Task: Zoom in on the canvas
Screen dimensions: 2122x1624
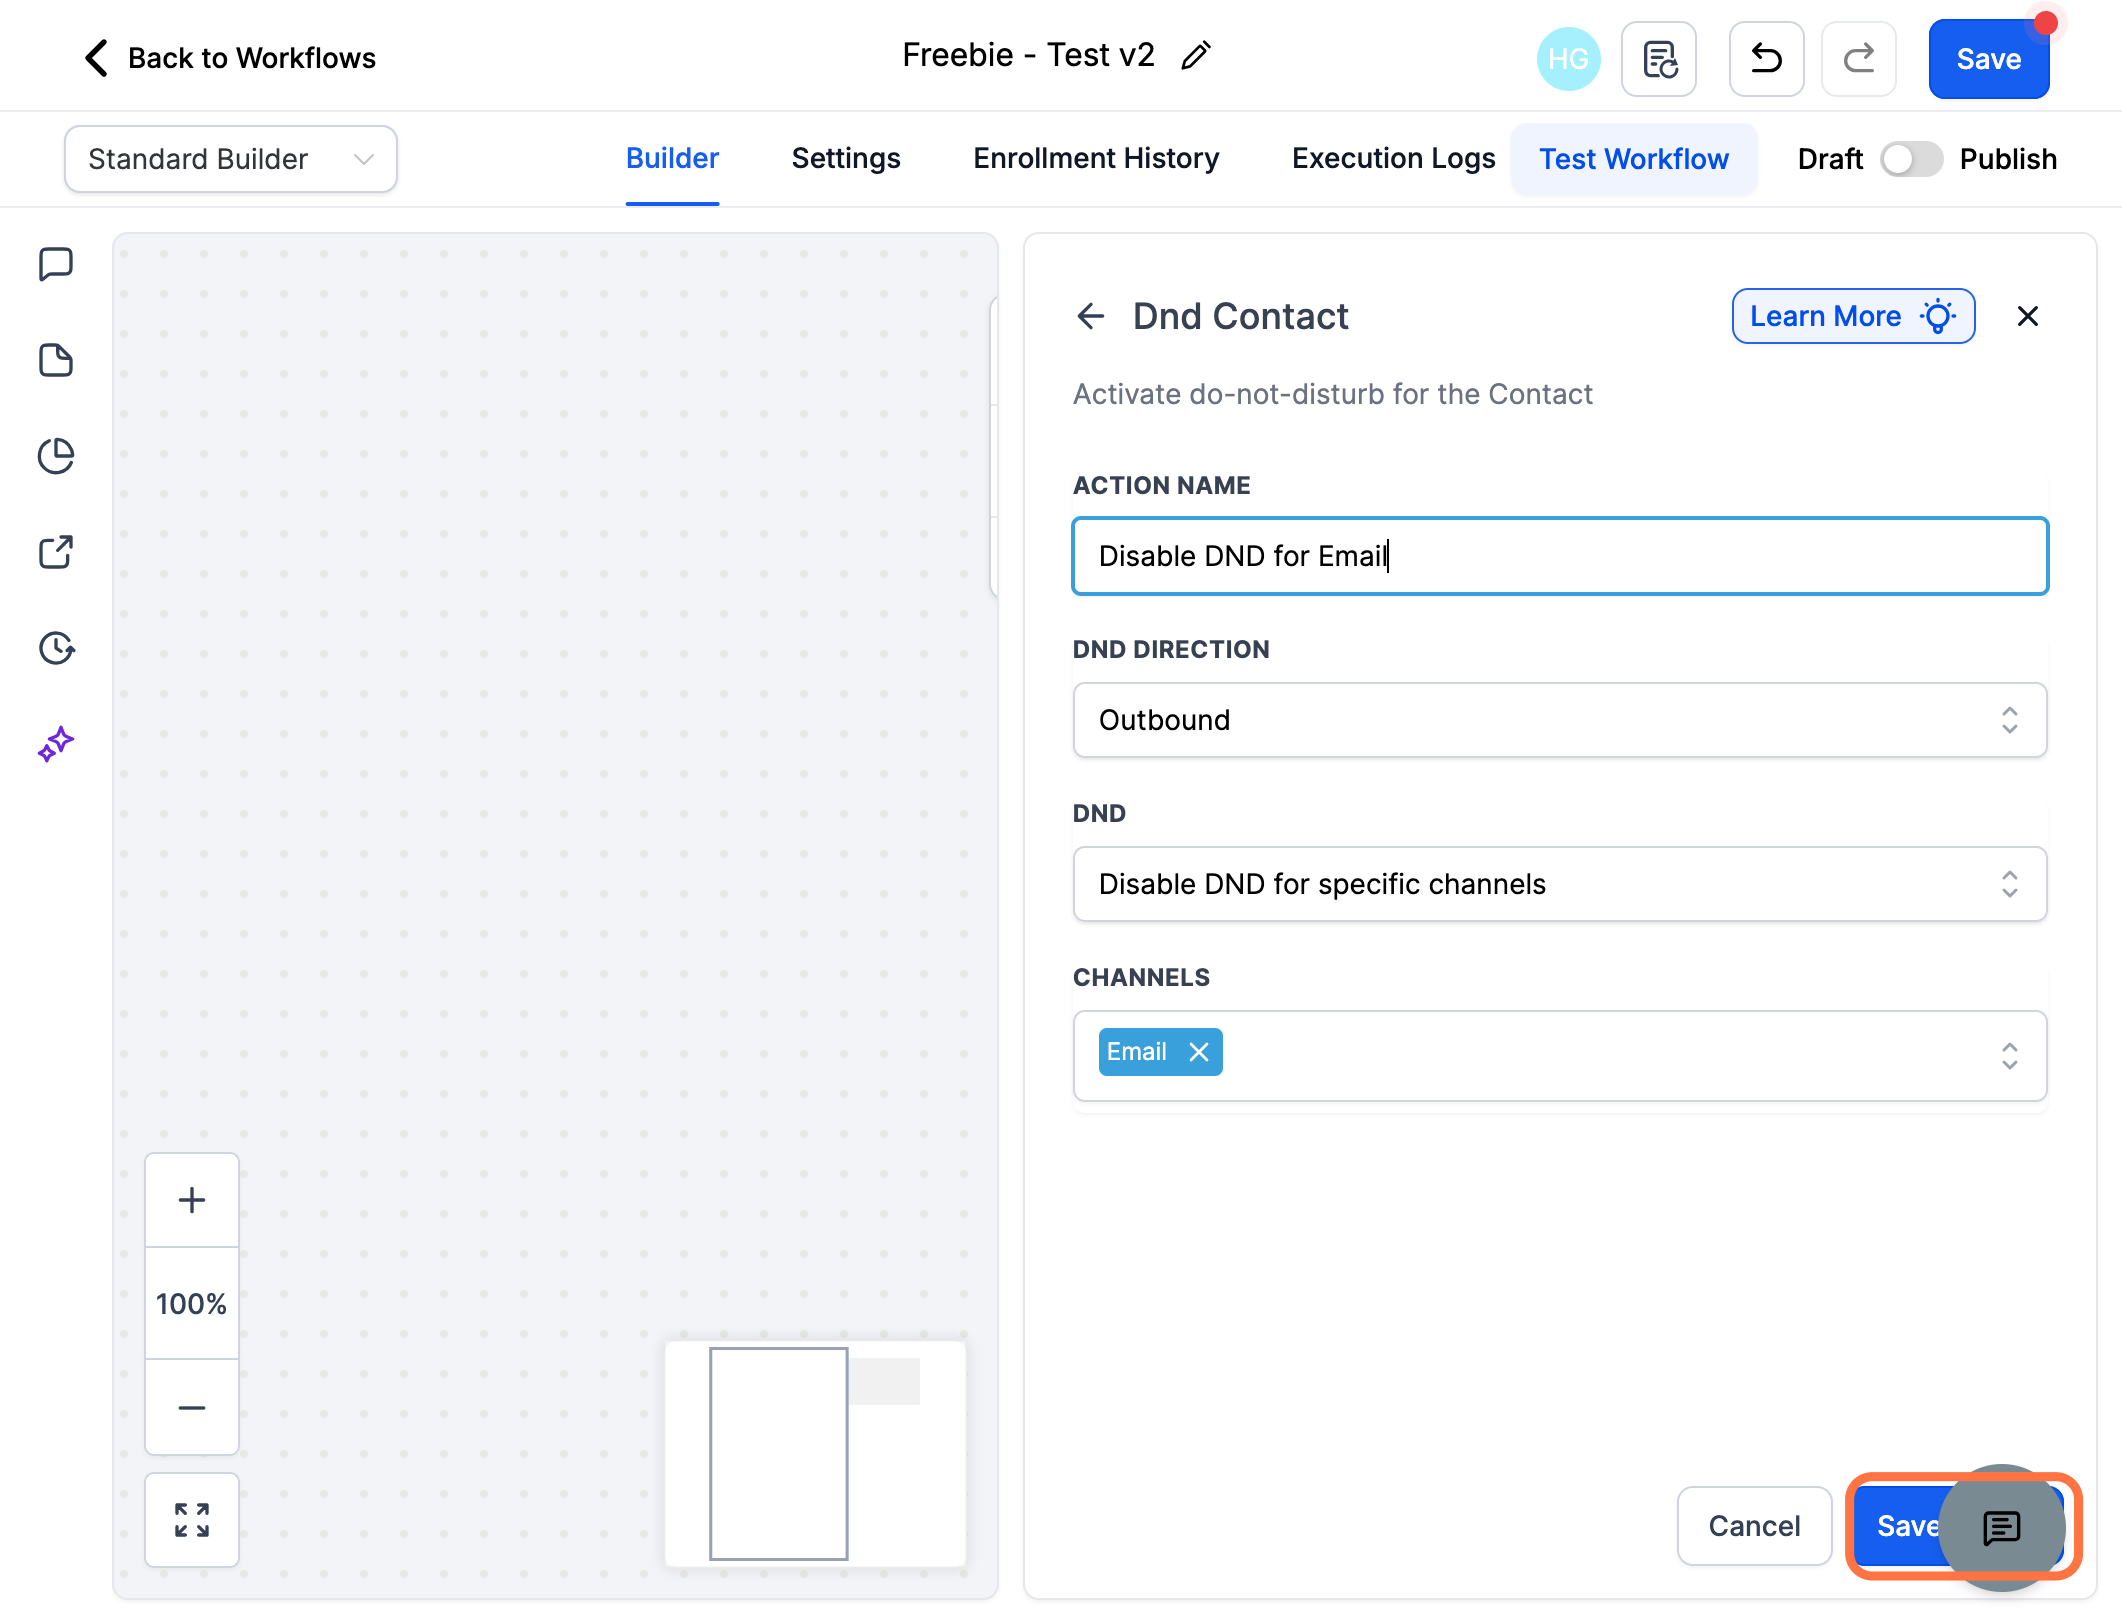Action: 192,1200
